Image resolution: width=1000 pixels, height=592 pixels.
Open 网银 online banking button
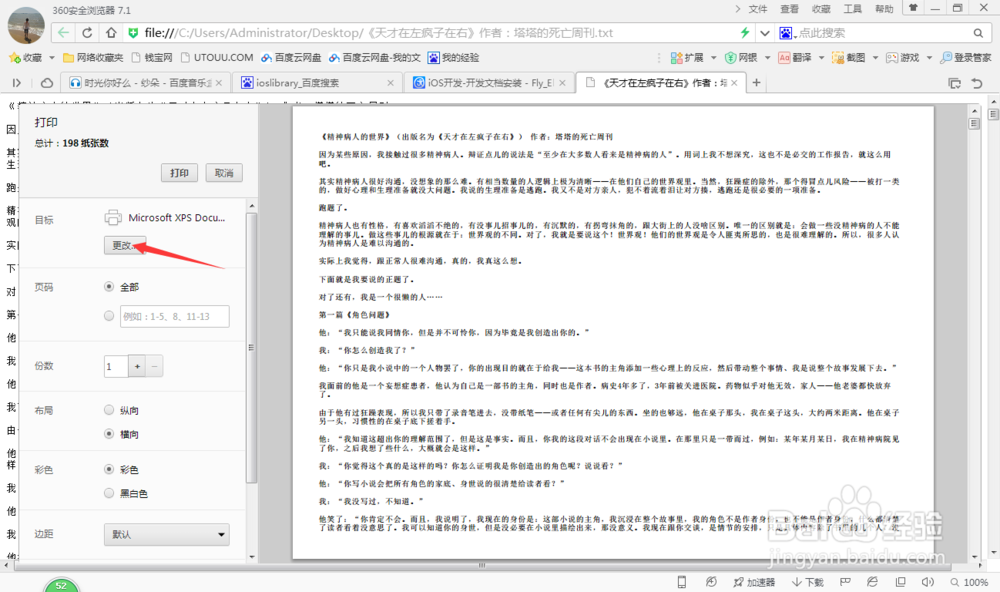click(741, 57)
